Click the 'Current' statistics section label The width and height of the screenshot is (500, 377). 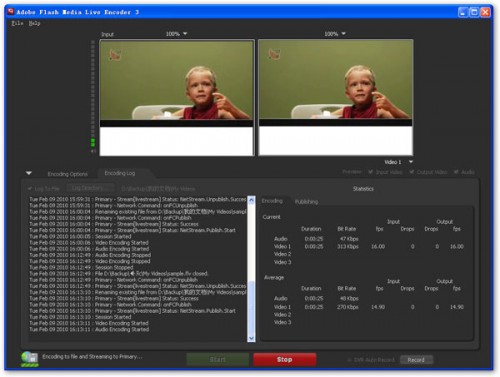tap(271, 217)
